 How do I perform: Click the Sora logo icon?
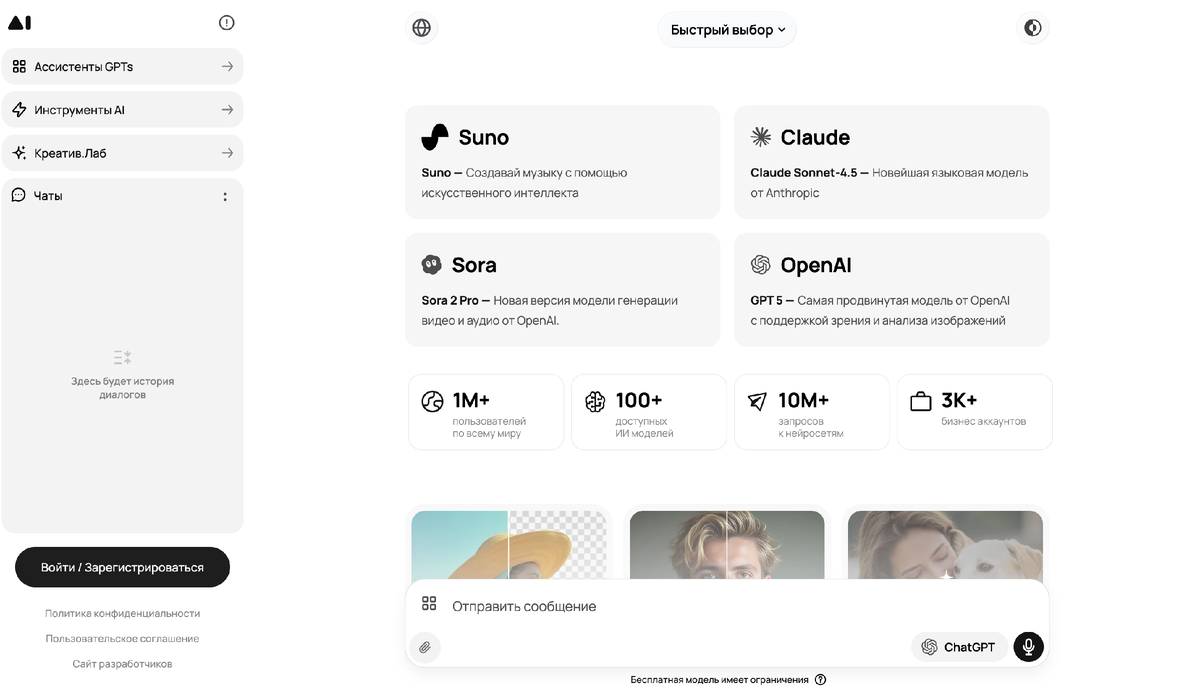coord(432,264)
